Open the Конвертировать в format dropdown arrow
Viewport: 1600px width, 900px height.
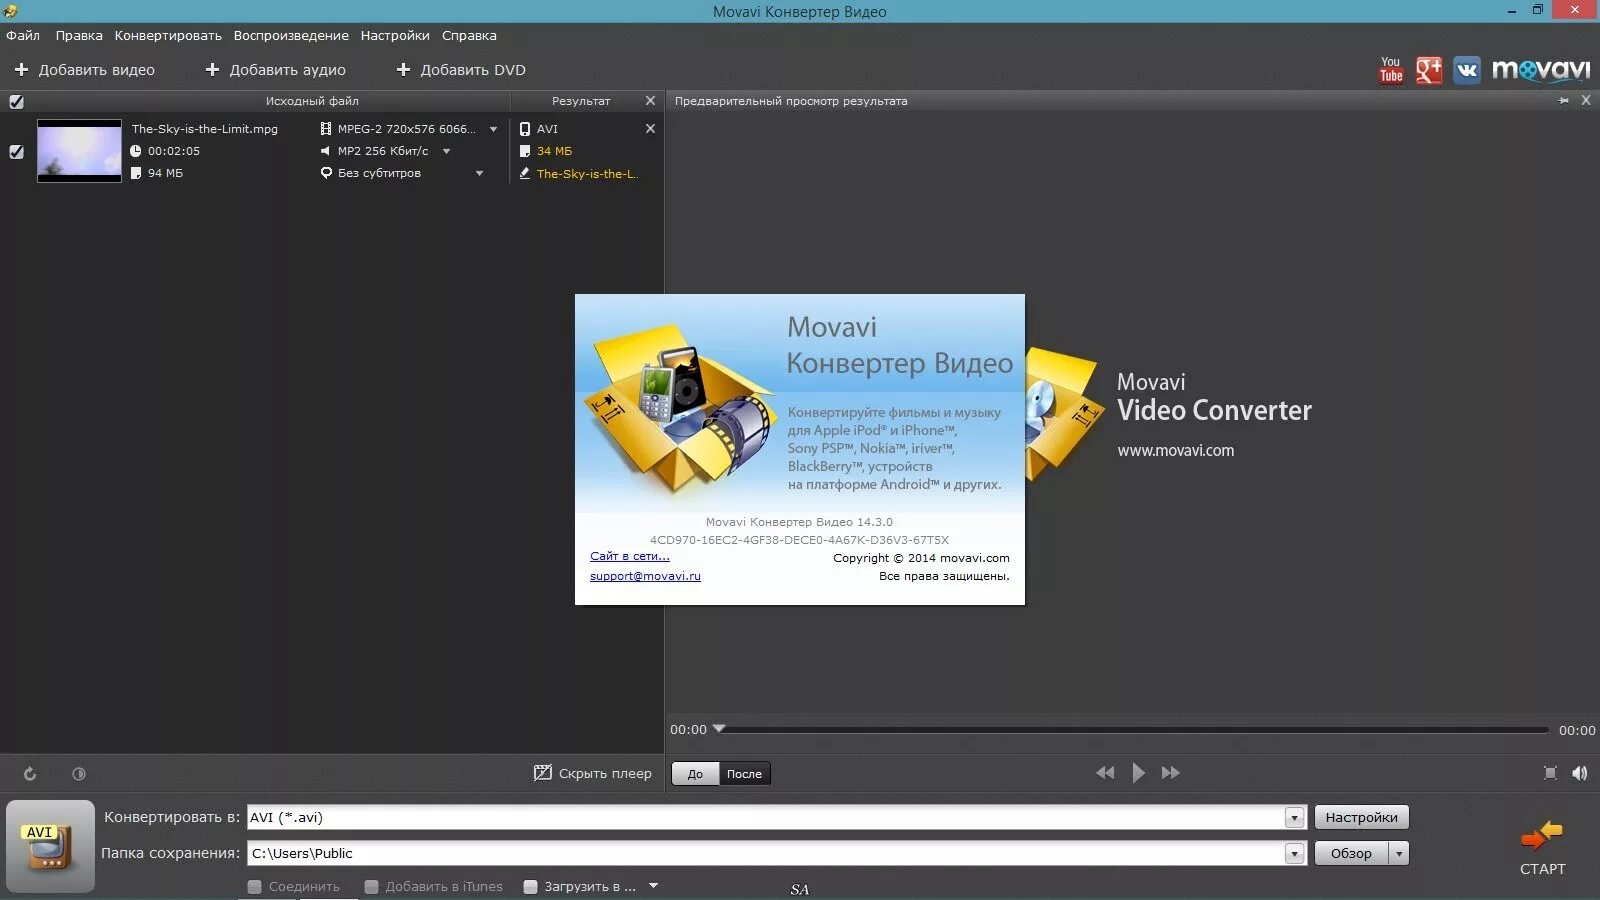pos(1294,818)
